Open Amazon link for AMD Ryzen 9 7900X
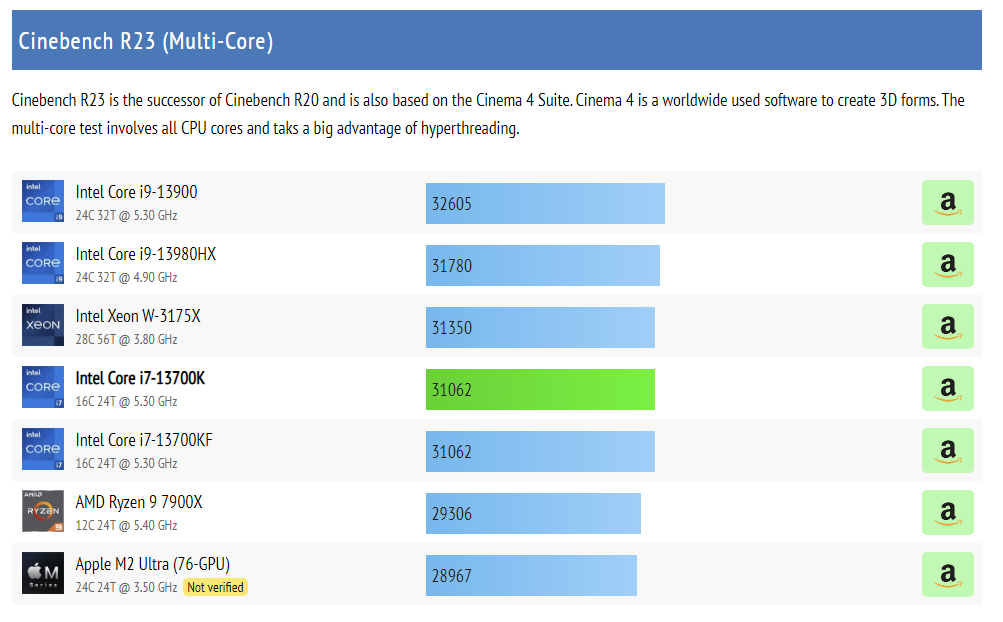This screenshot has width=1003, height=622. click(947, 513)
